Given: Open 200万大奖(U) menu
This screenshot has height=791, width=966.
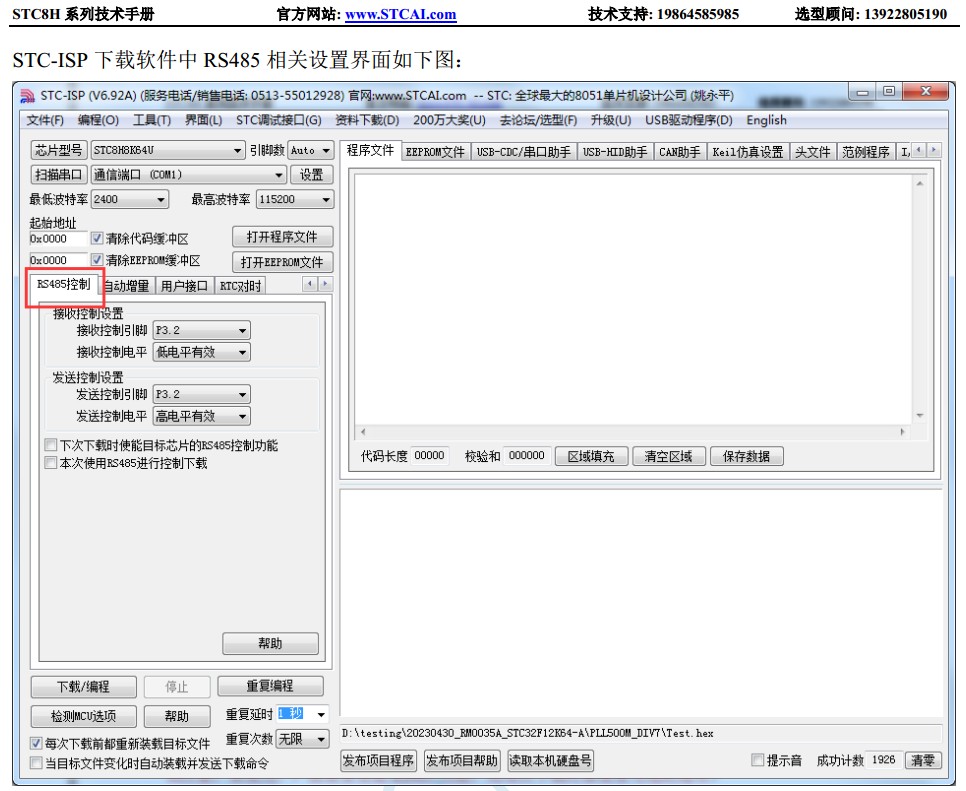Looking at the screenshot, I should click(449, 120).
